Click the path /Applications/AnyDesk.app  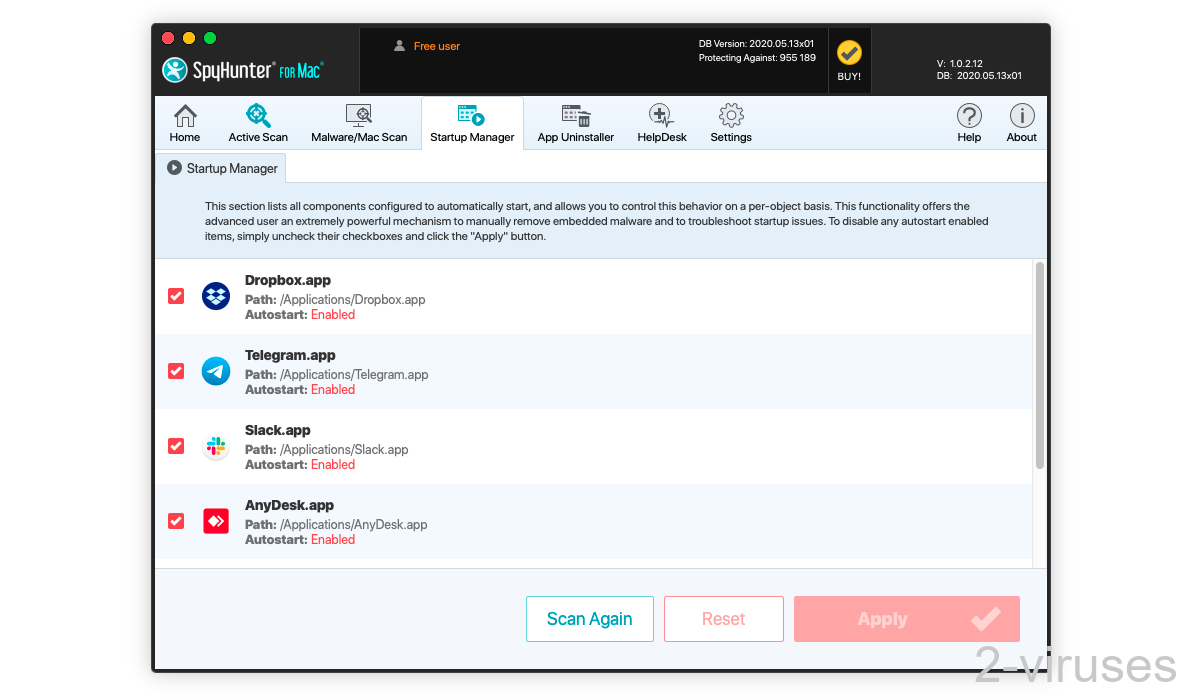tap(354, 524)
